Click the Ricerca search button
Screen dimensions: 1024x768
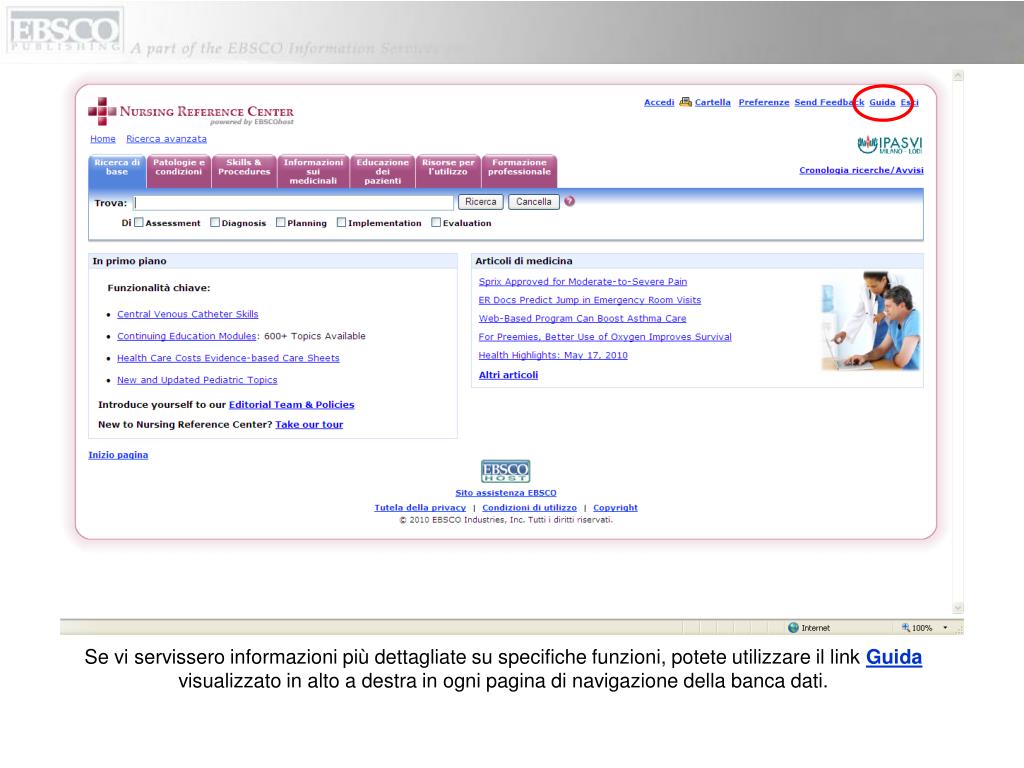(x=481, y=202)
